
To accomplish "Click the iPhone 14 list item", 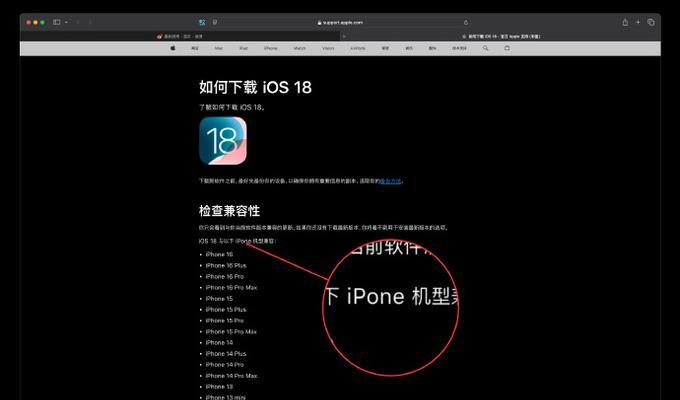I will coord(219,342).
